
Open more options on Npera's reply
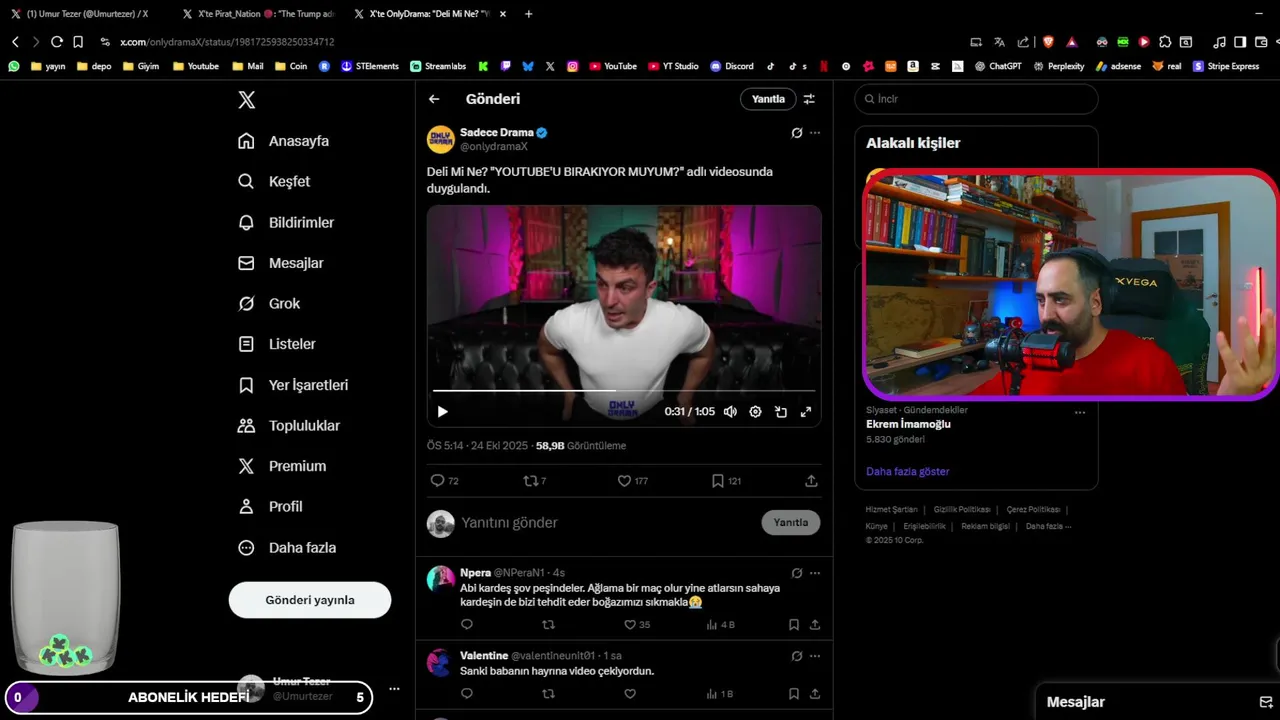click(815, 573)
